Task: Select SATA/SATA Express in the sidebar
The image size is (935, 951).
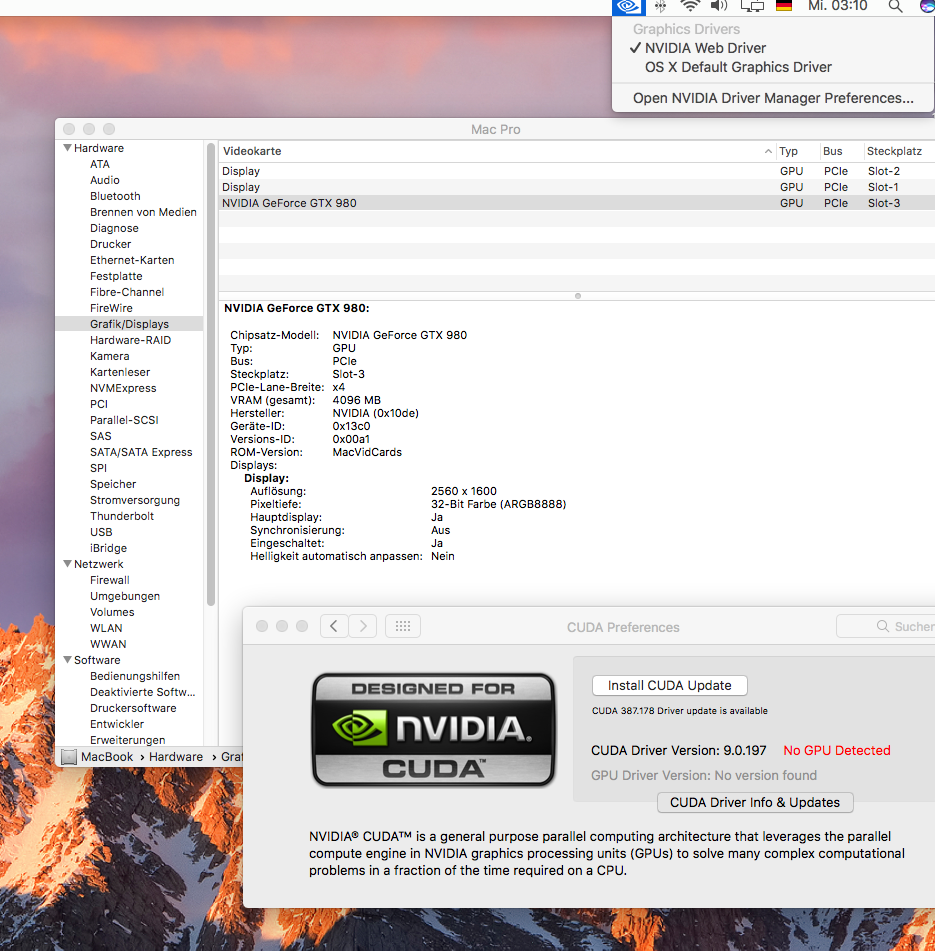Action: [141, 452]
